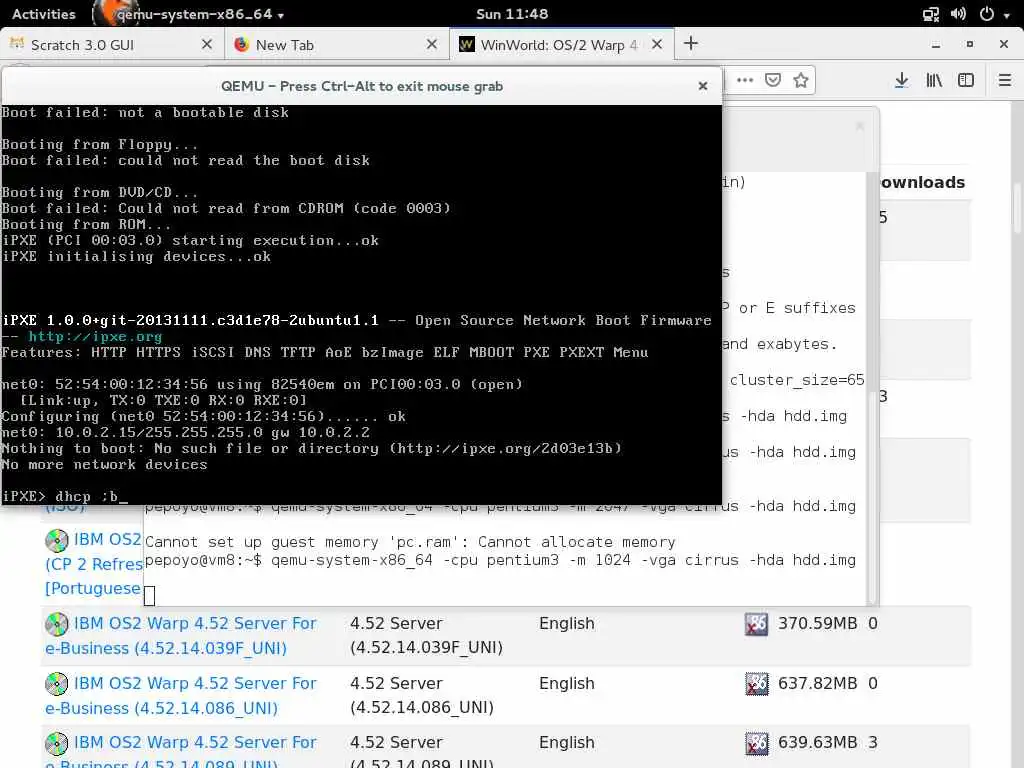This screenshot has height=768, width=1024.
Task: Click the terminal line with -m 1024 command
Action: point(500,560)
